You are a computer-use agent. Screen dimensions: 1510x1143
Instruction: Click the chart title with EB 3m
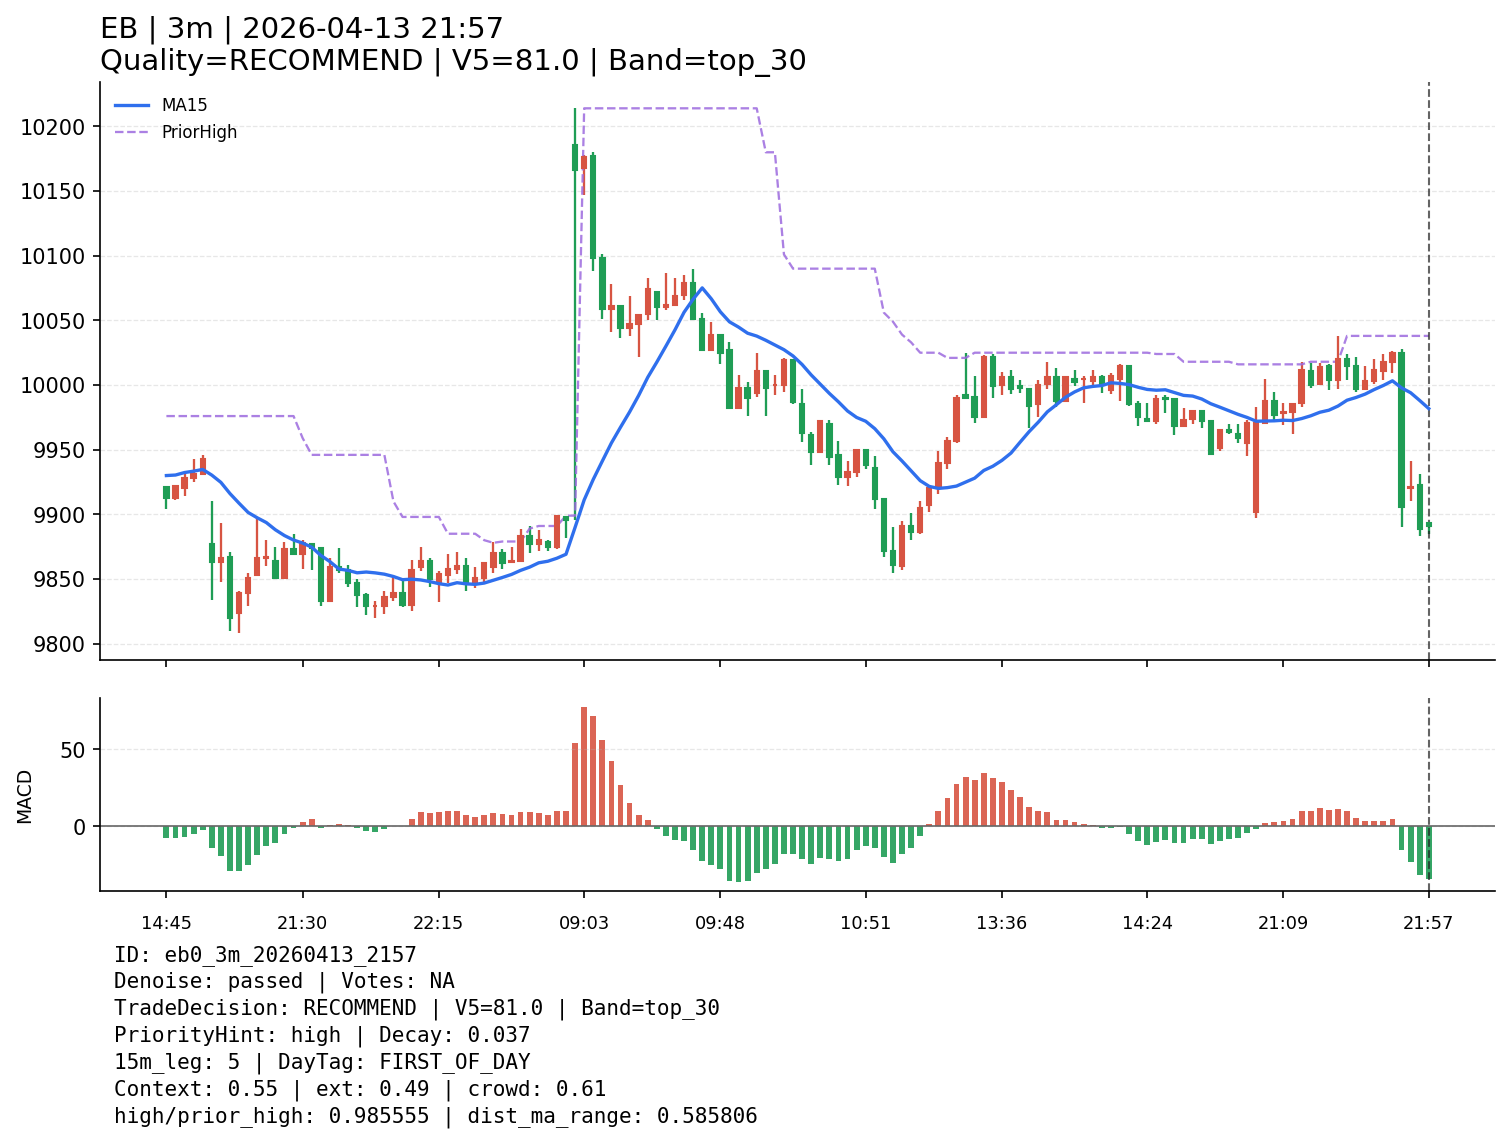point(301,29)
